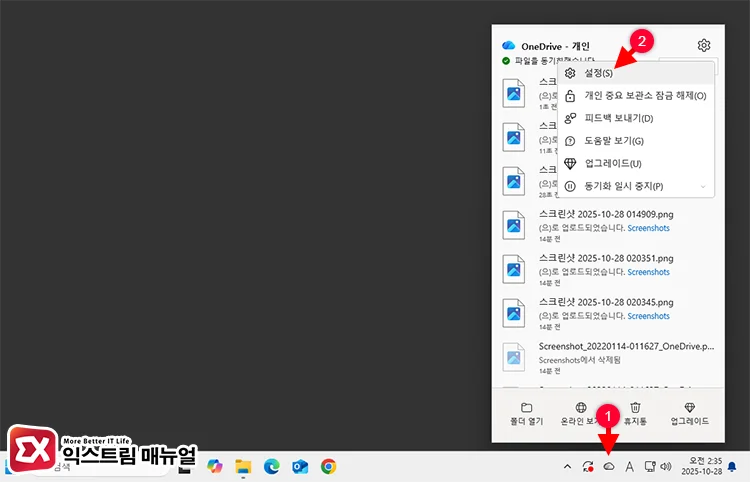The height and width of the screenshot is (482, 750).
Task: Launch Microsoft Edge from the taskbar
Action: (x=271, y=467)
